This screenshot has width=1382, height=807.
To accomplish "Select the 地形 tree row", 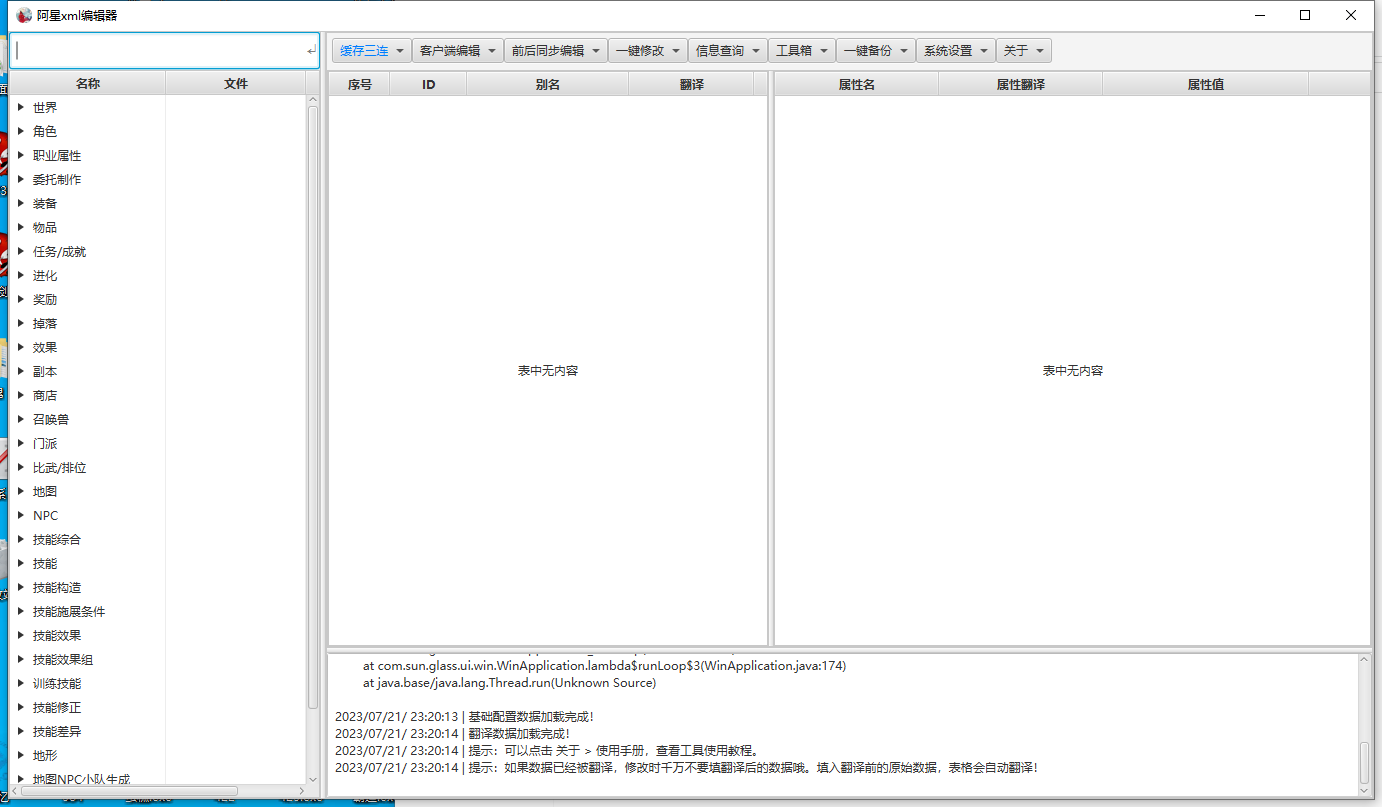I will 158,755.
